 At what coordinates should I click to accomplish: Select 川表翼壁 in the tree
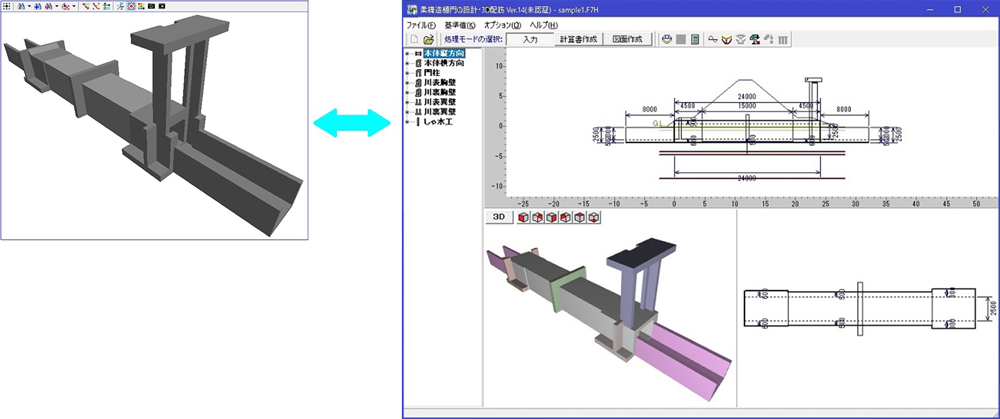[x=439, y=101]
